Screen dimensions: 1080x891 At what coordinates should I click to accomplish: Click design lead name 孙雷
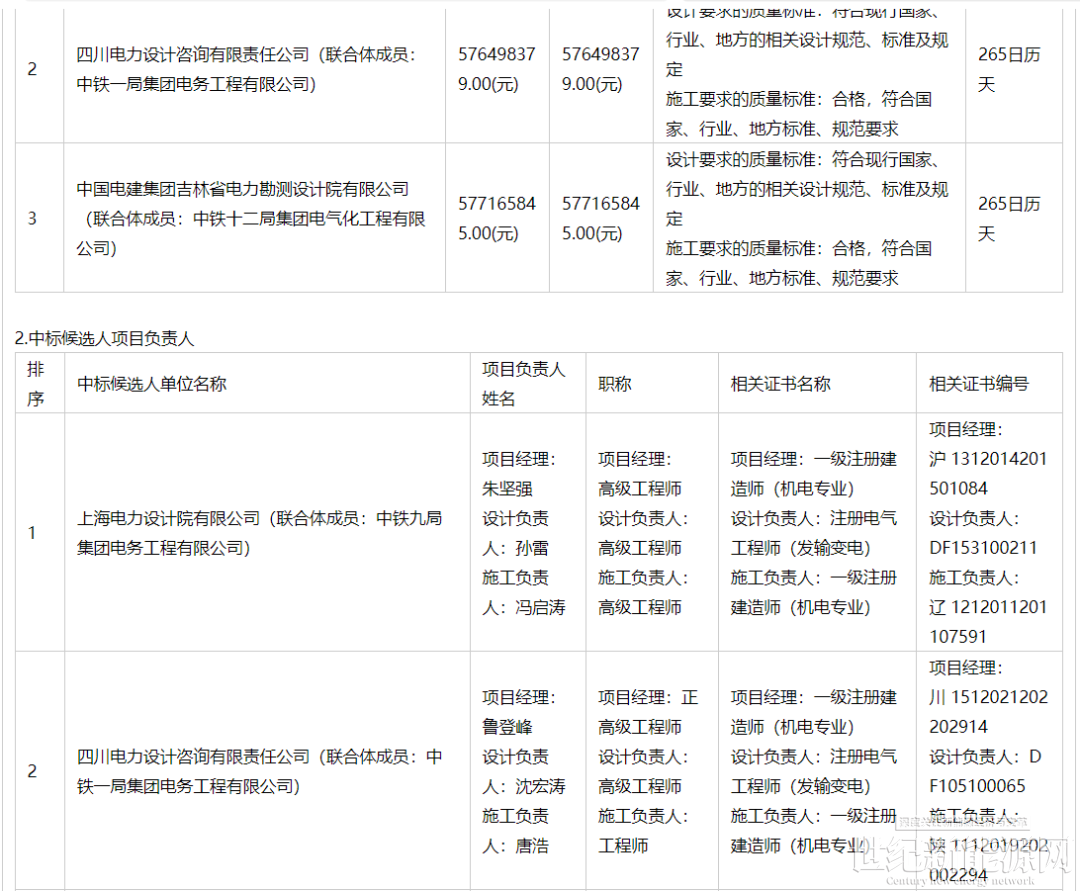tap(532, 548)
